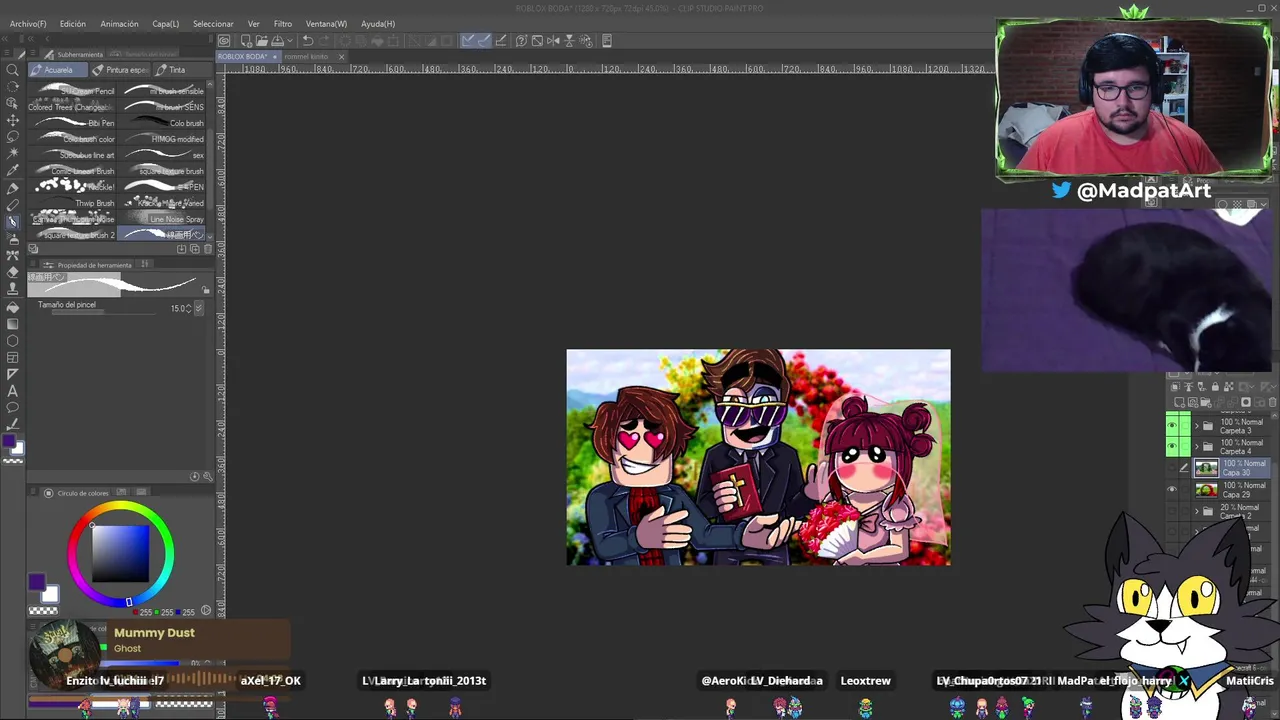This screenshot has height=720, width=1280.
Task: Toggle brush size lock icon in tool property
Action: click(x=206, y=291)
